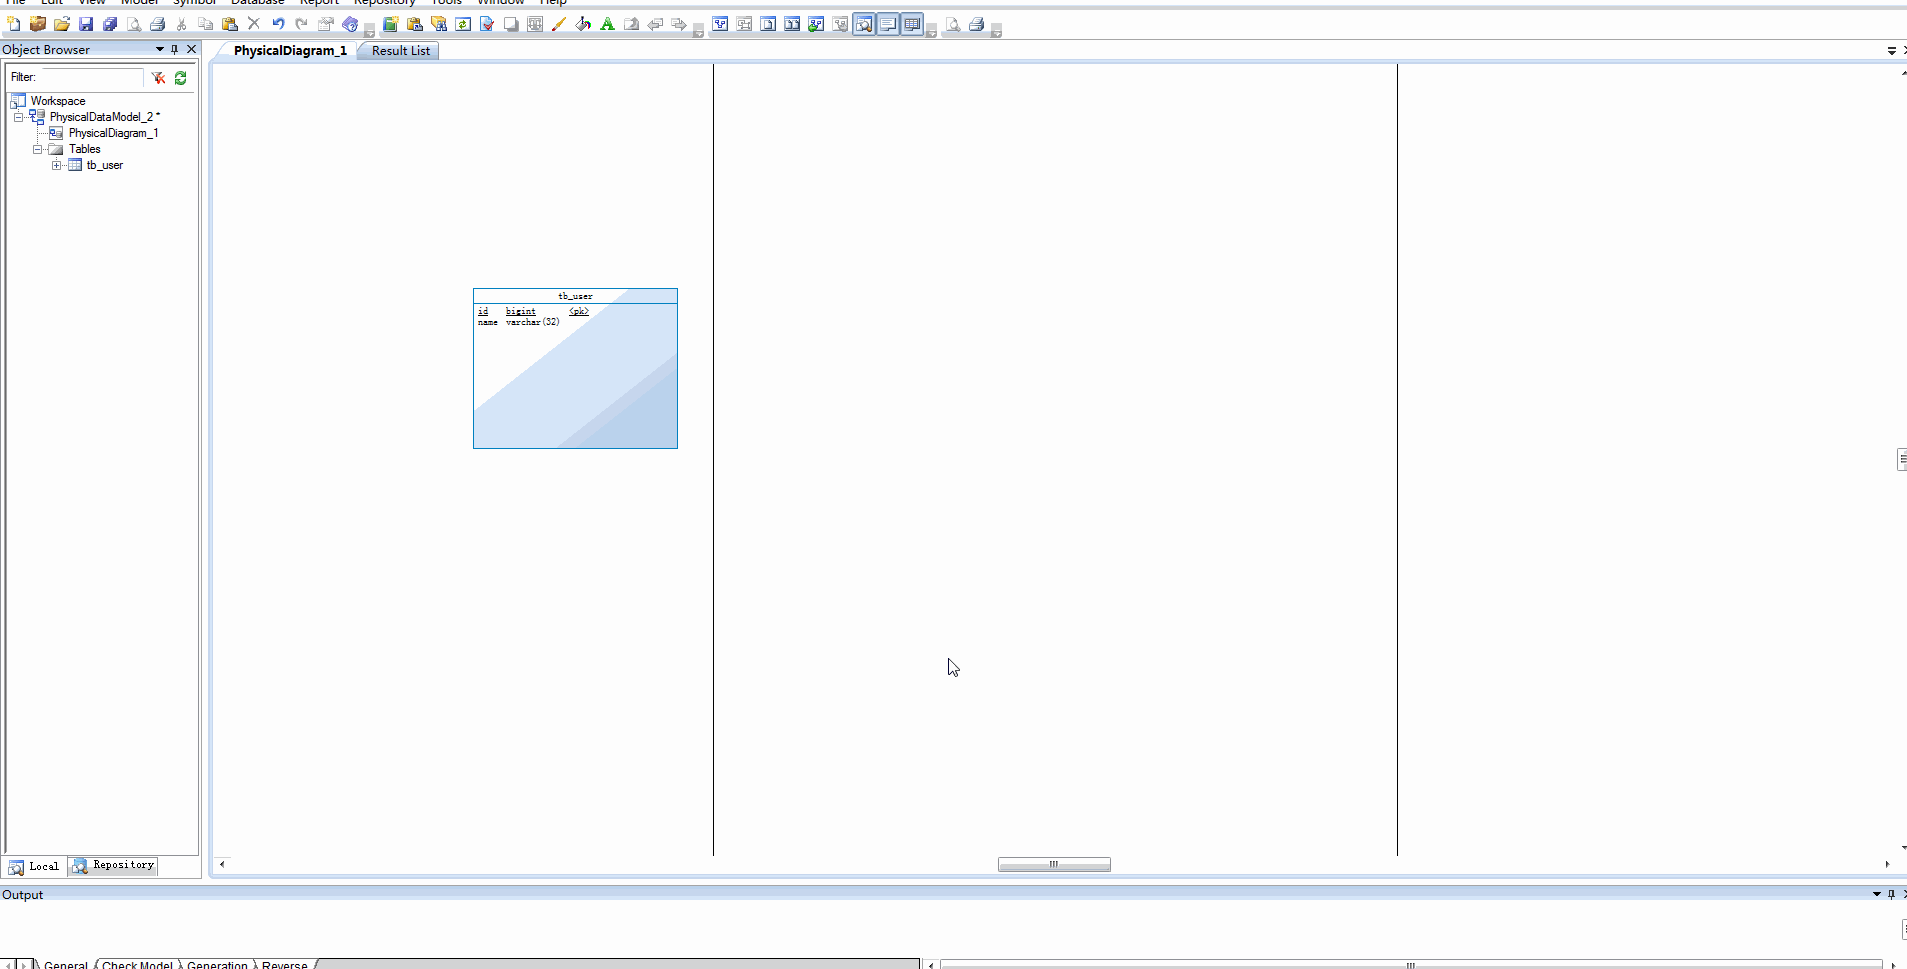Open the Properties toolbar icon

[x=326, y=24]
